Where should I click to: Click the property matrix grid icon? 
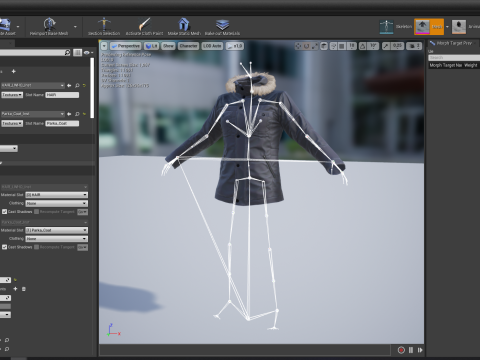pos(77,52)
